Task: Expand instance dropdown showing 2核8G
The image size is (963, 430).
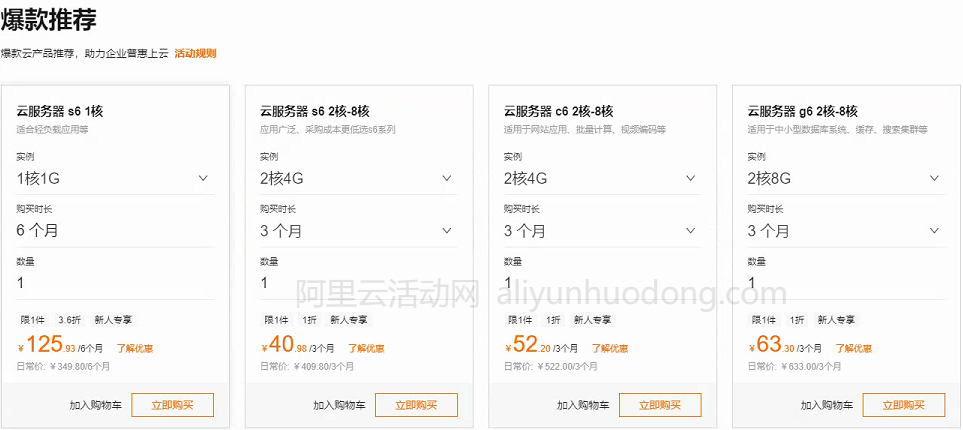Action: tap(846, 179)
